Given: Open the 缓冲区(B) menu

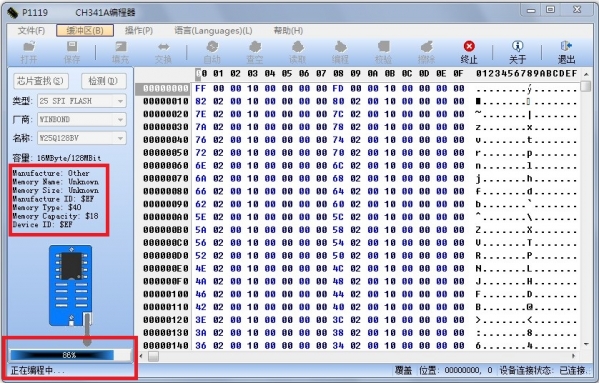Looking at the screenshot, I should pyautogui.click(x=85, y=31).
